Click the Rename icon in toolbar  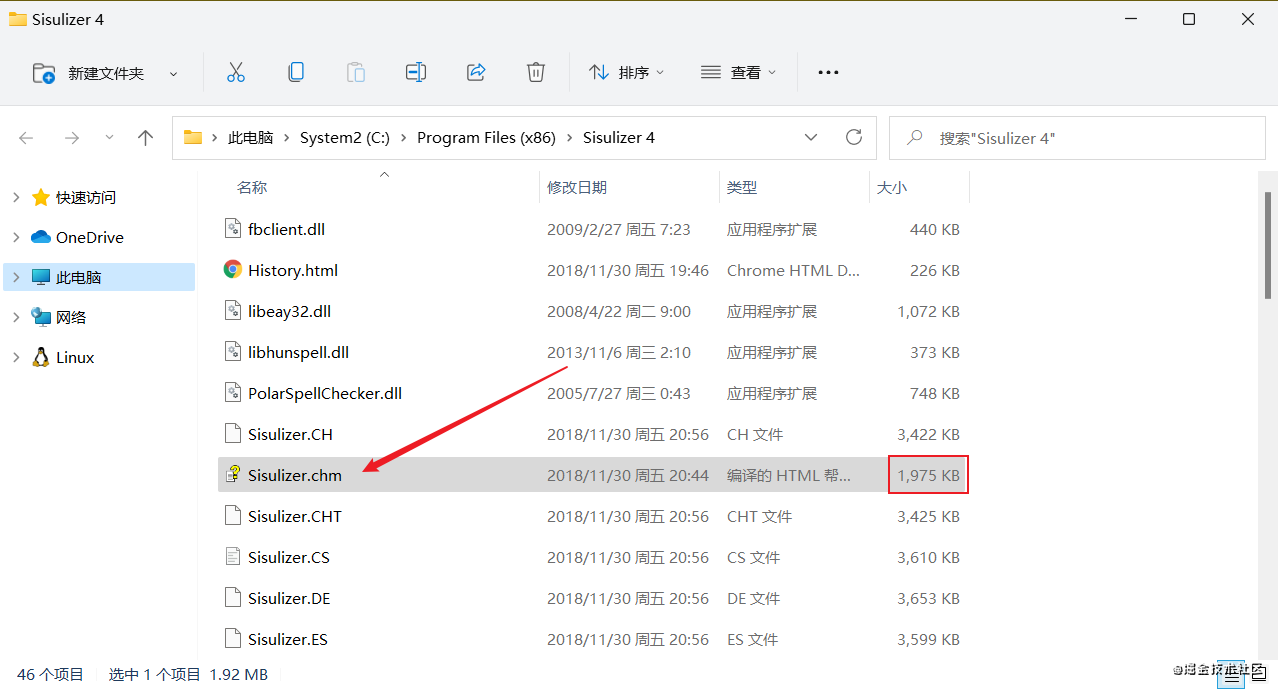pyautogui.click(x=416, y=72)
